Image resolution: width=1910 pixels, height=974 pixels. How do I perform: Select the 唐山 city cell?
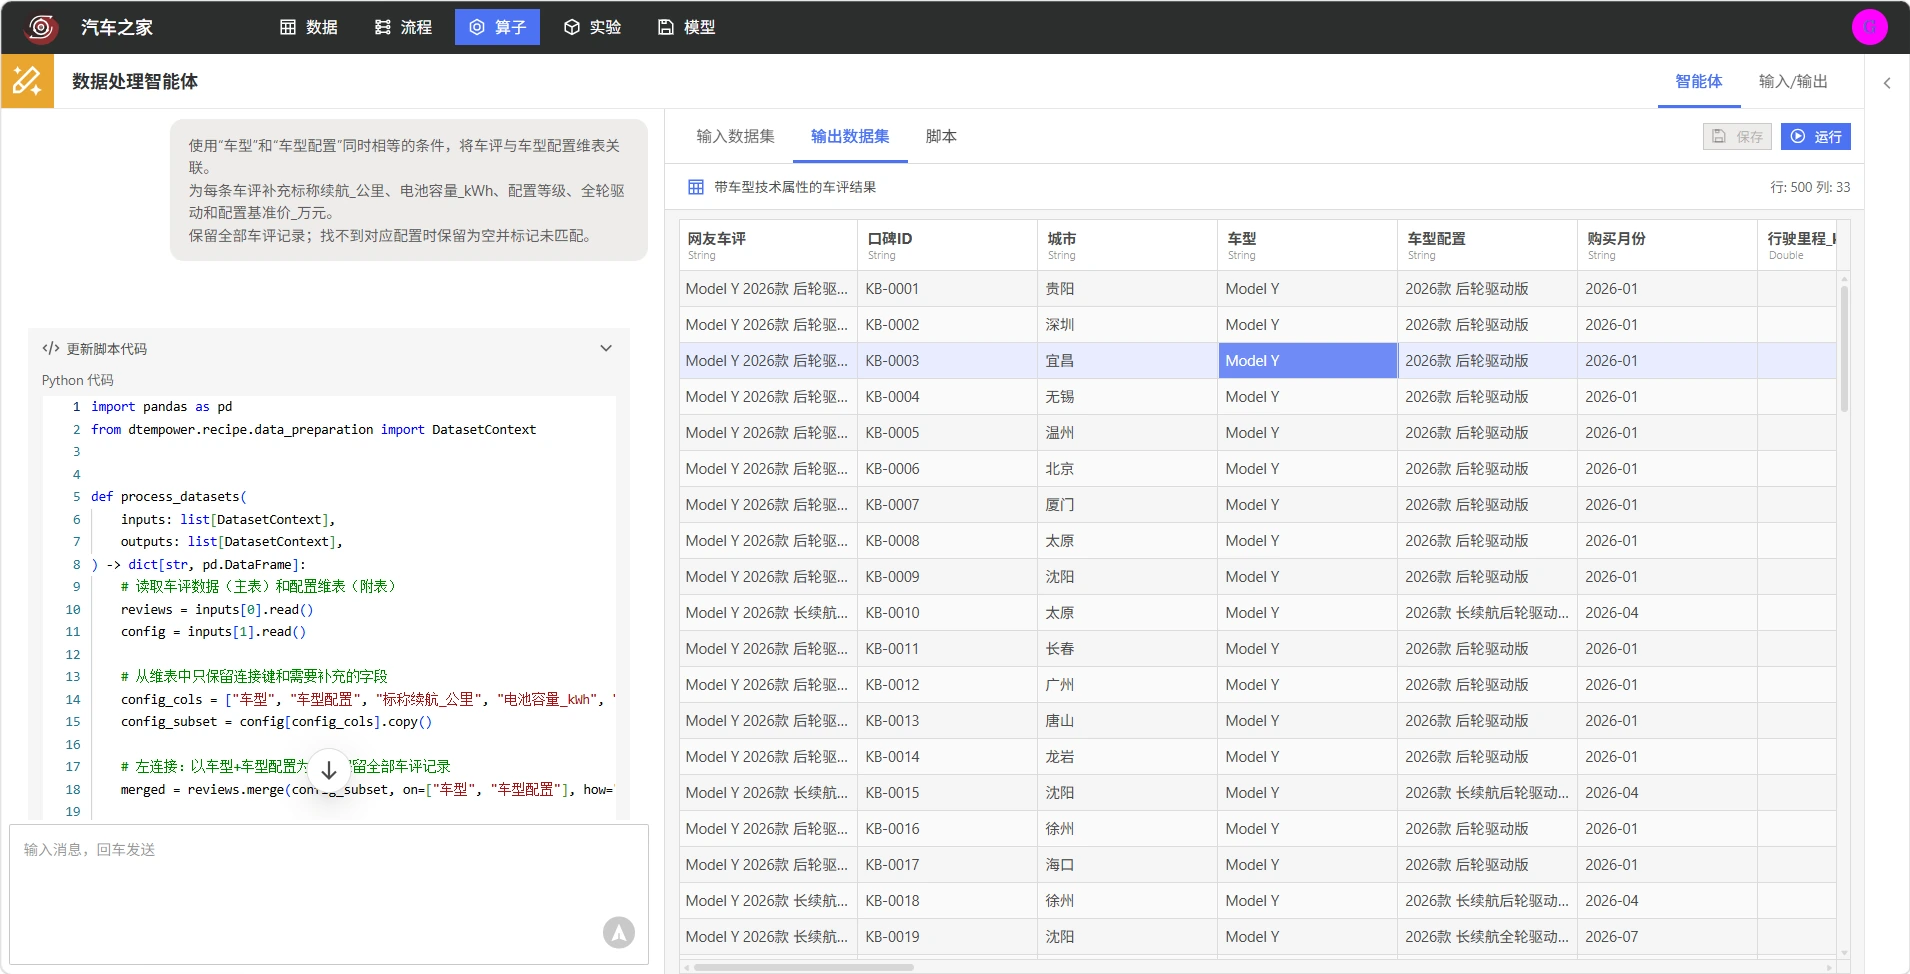(x=1127, y=721)
